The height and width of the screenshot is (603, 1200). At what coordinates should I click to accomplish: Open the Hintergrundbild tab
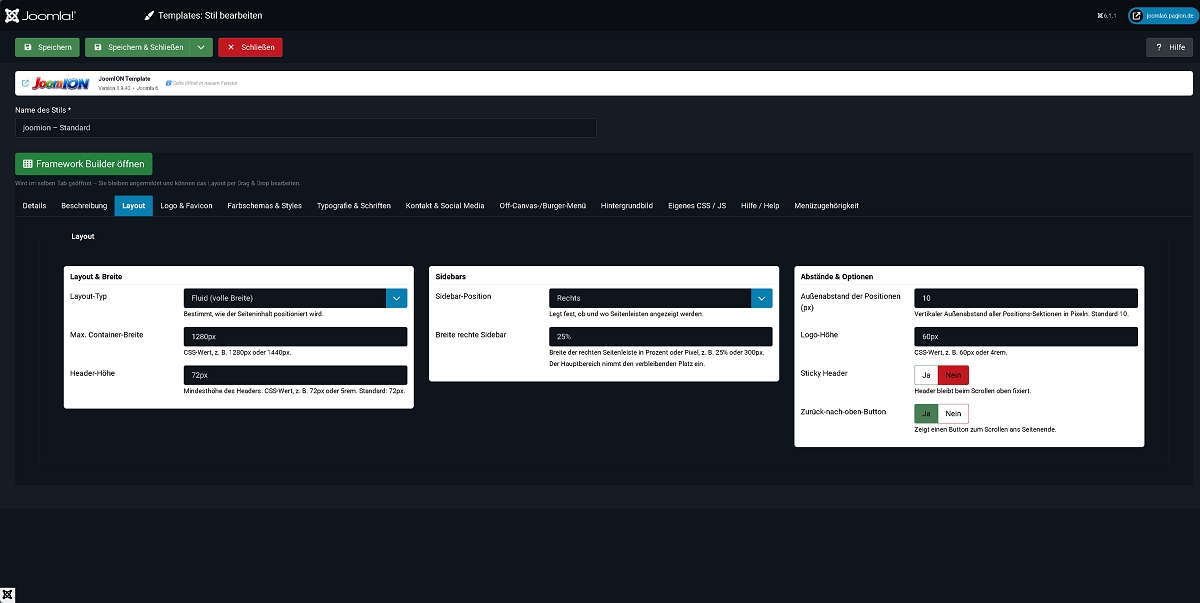pos(627,206)
